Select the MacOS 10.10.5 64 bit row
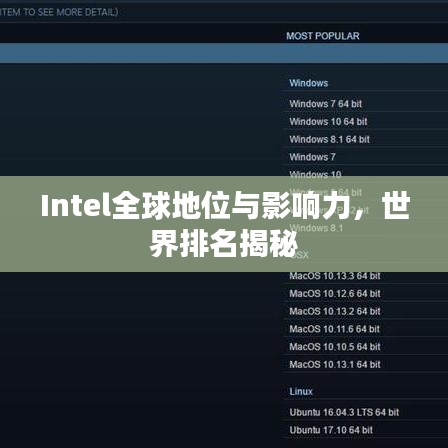Image resolution: width=448 pixels, height=448 pixels. coord(335,347)
